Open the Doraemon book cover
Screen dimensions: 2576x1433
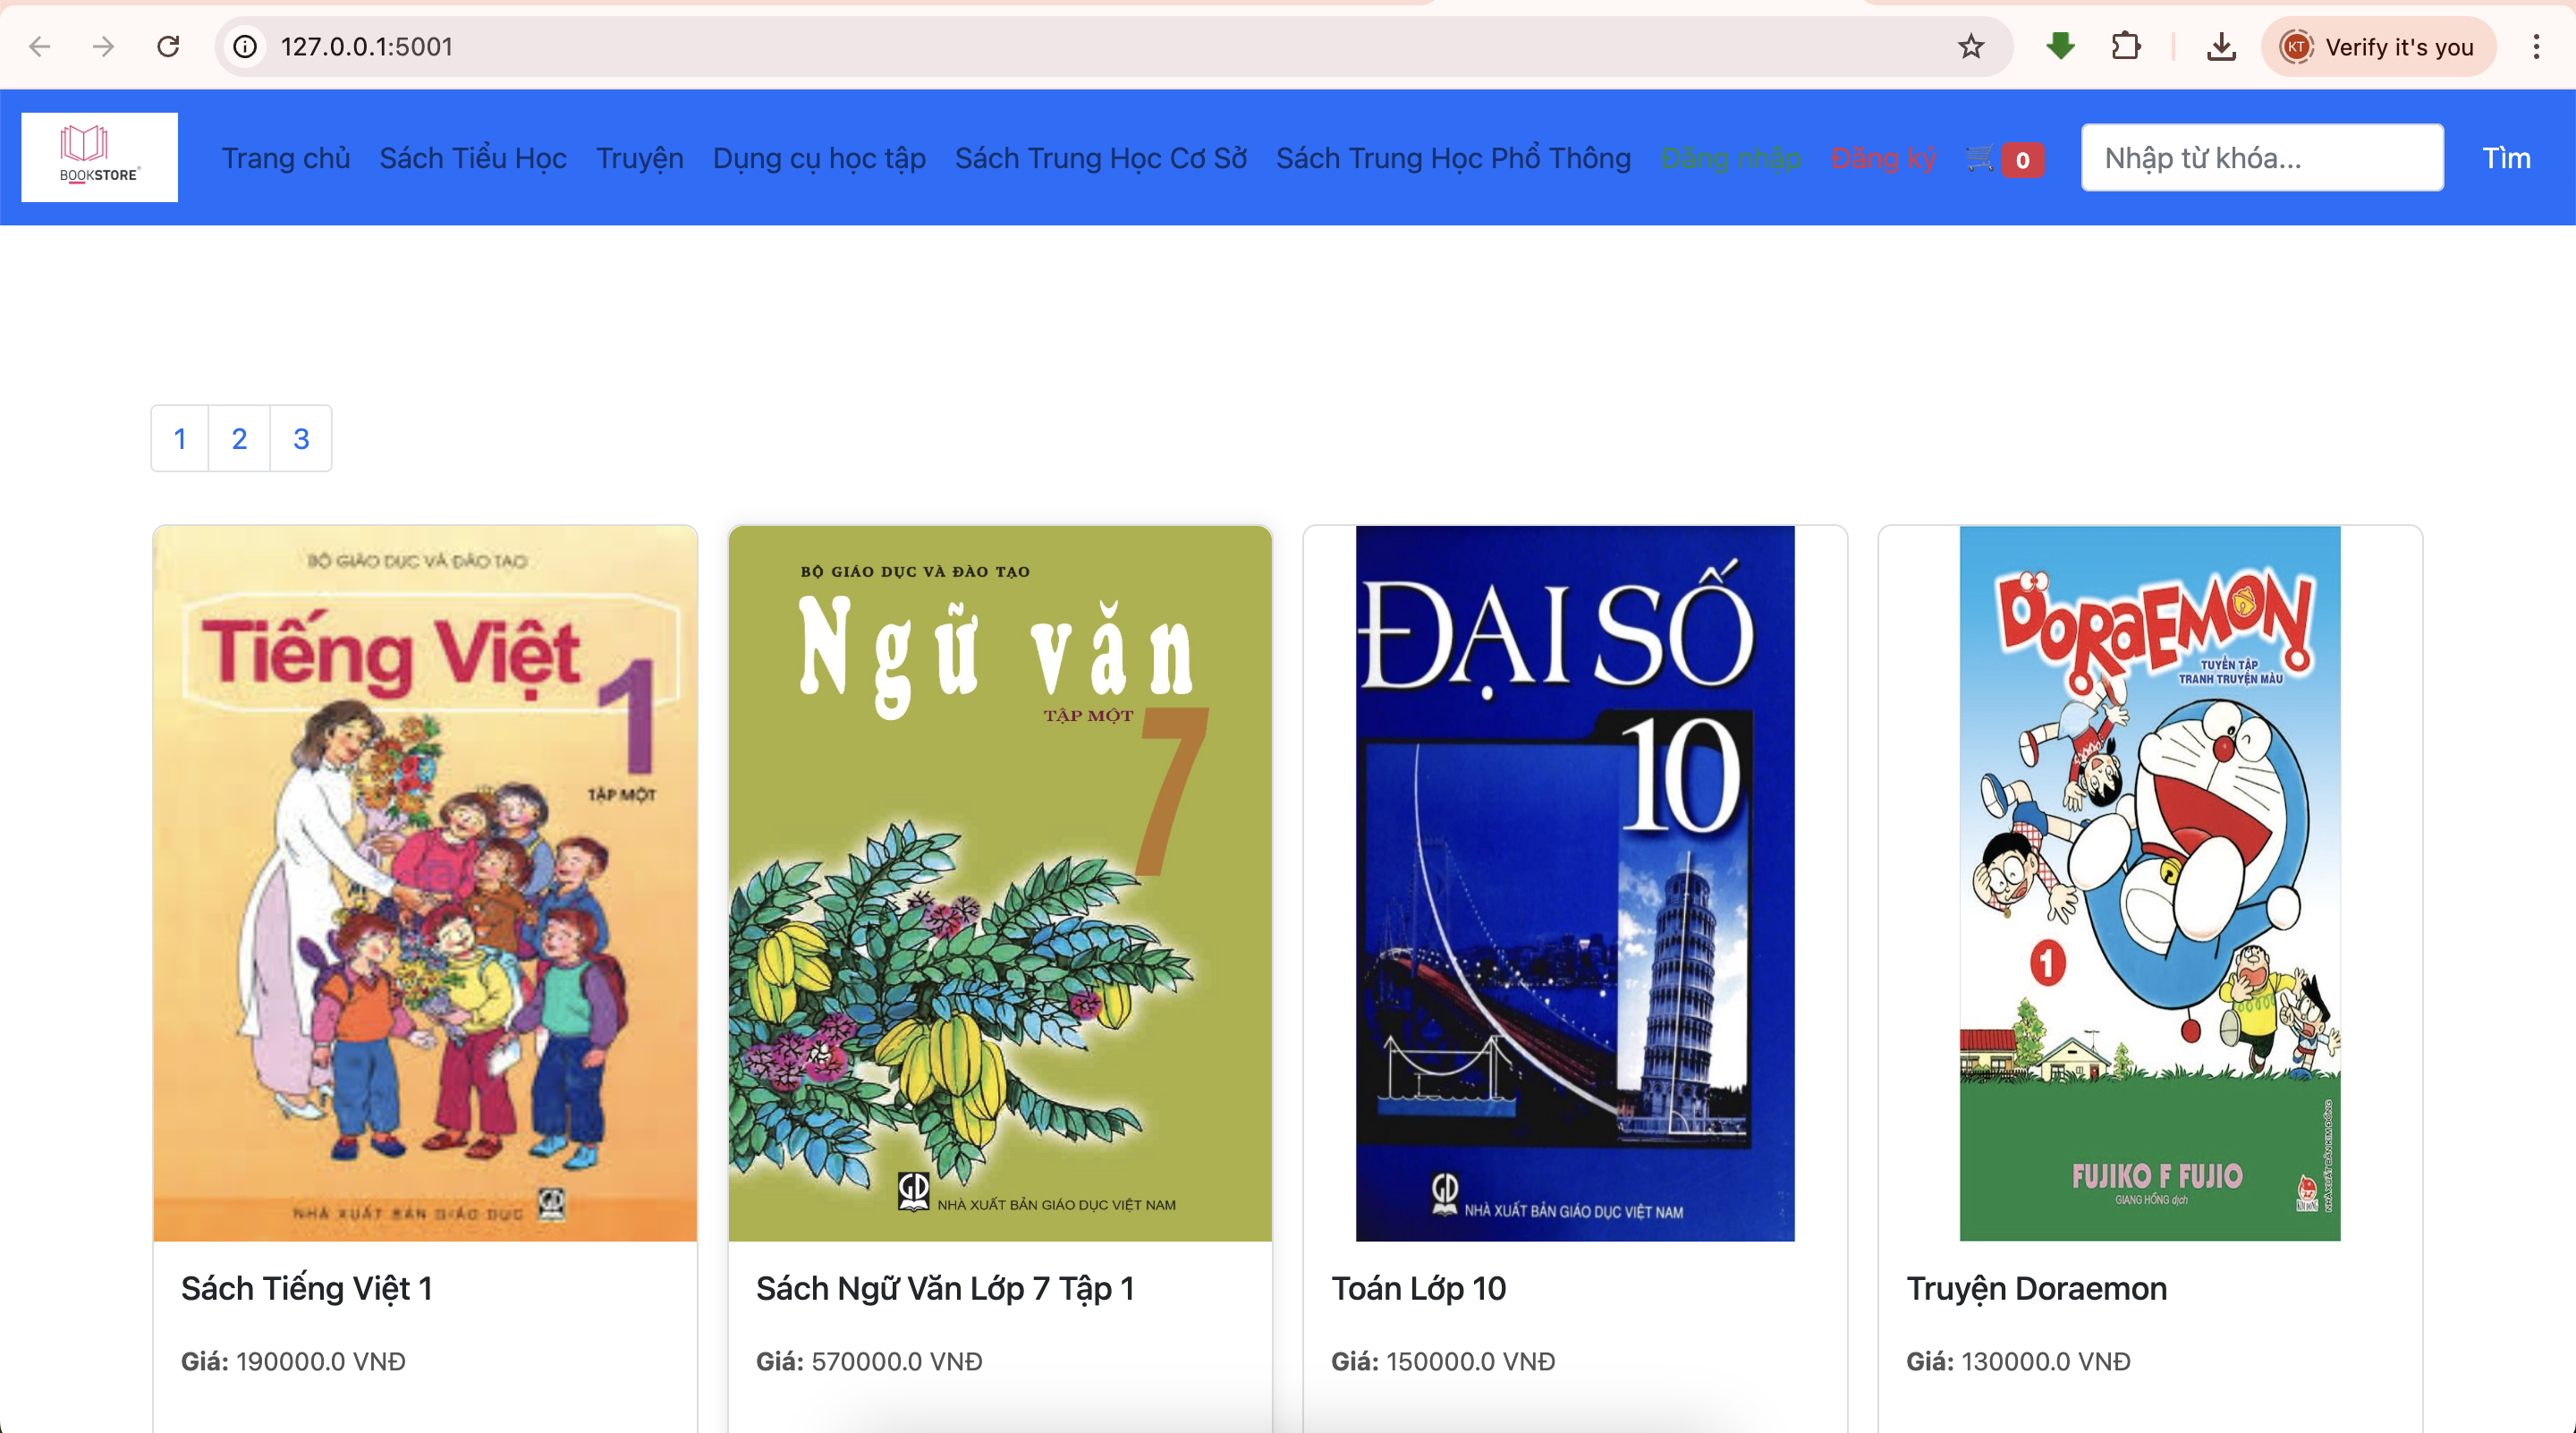(x=2150, y=884)
